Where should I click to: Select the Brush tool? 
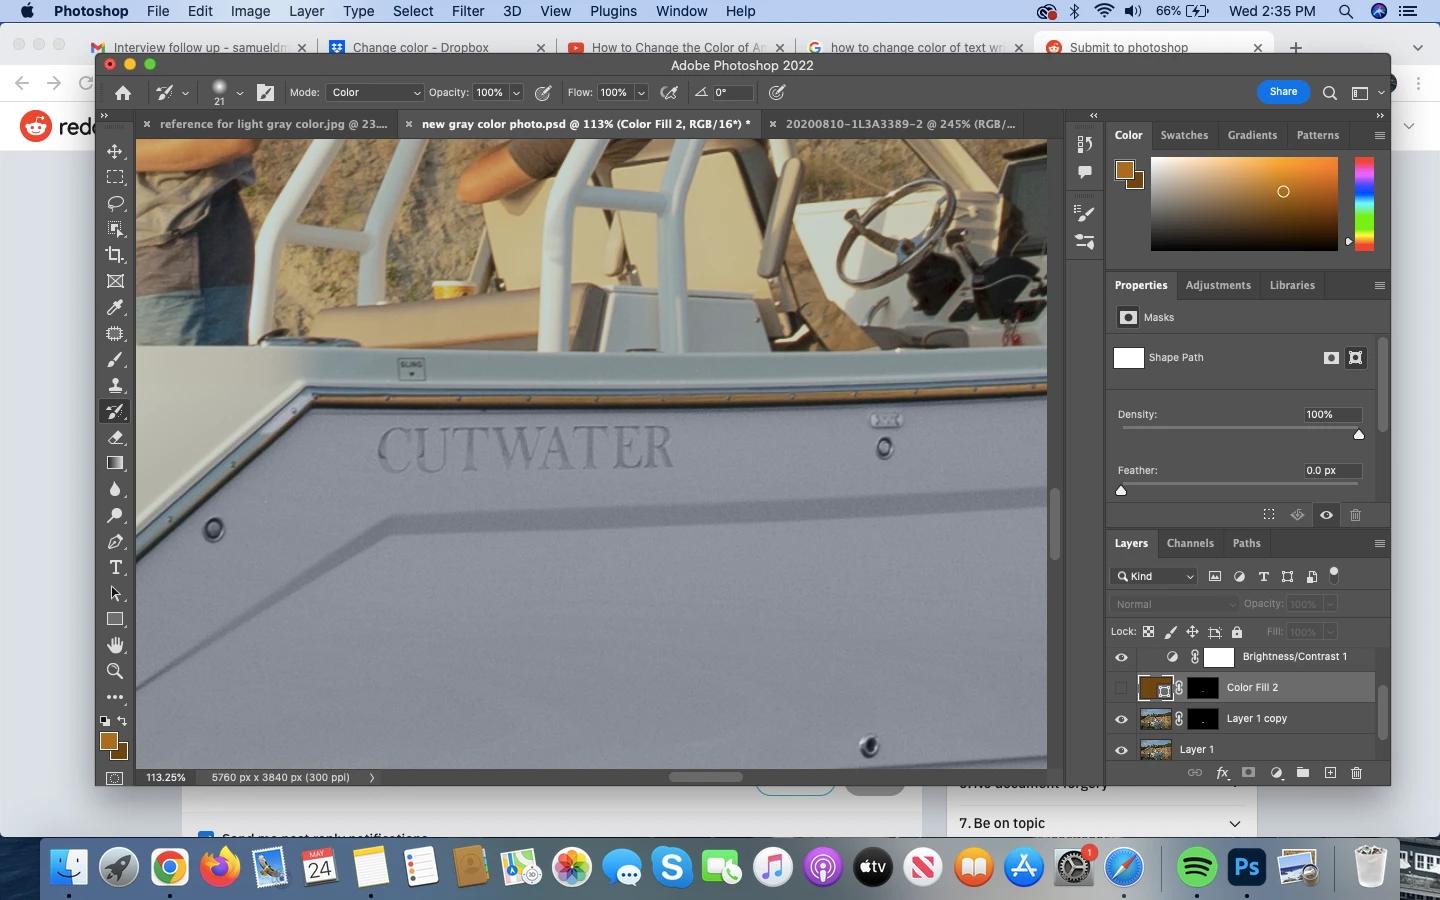click(x=115, y=360)
